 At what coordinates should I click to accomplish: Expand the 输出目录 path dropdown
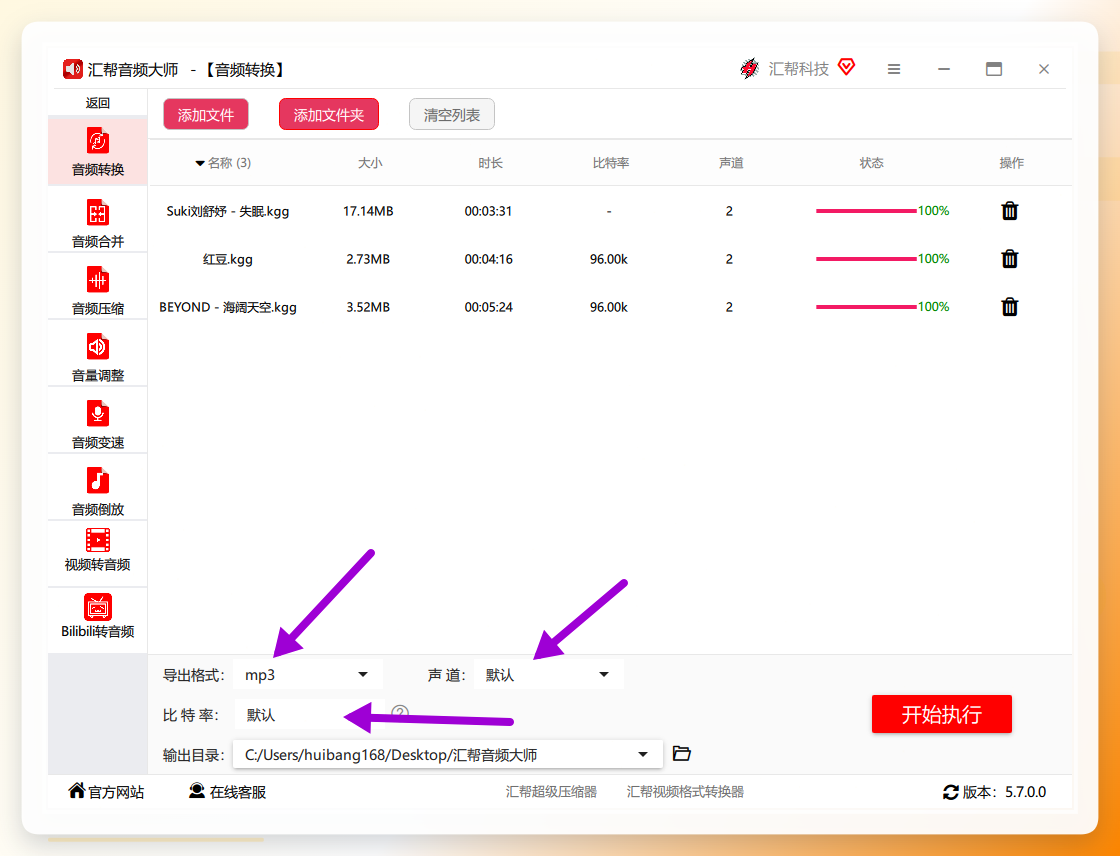click(448, 755)
